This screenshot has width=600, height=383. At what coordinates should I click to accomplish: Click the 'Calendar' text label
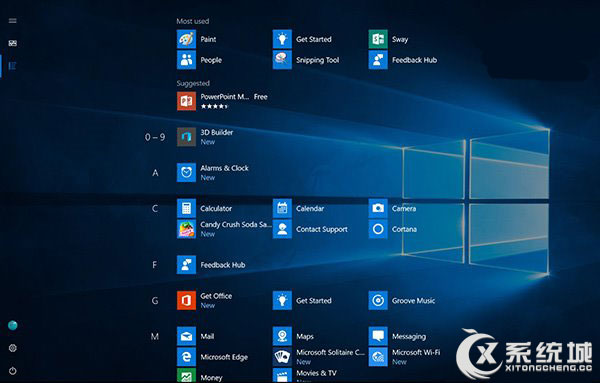tap(310, 209)
